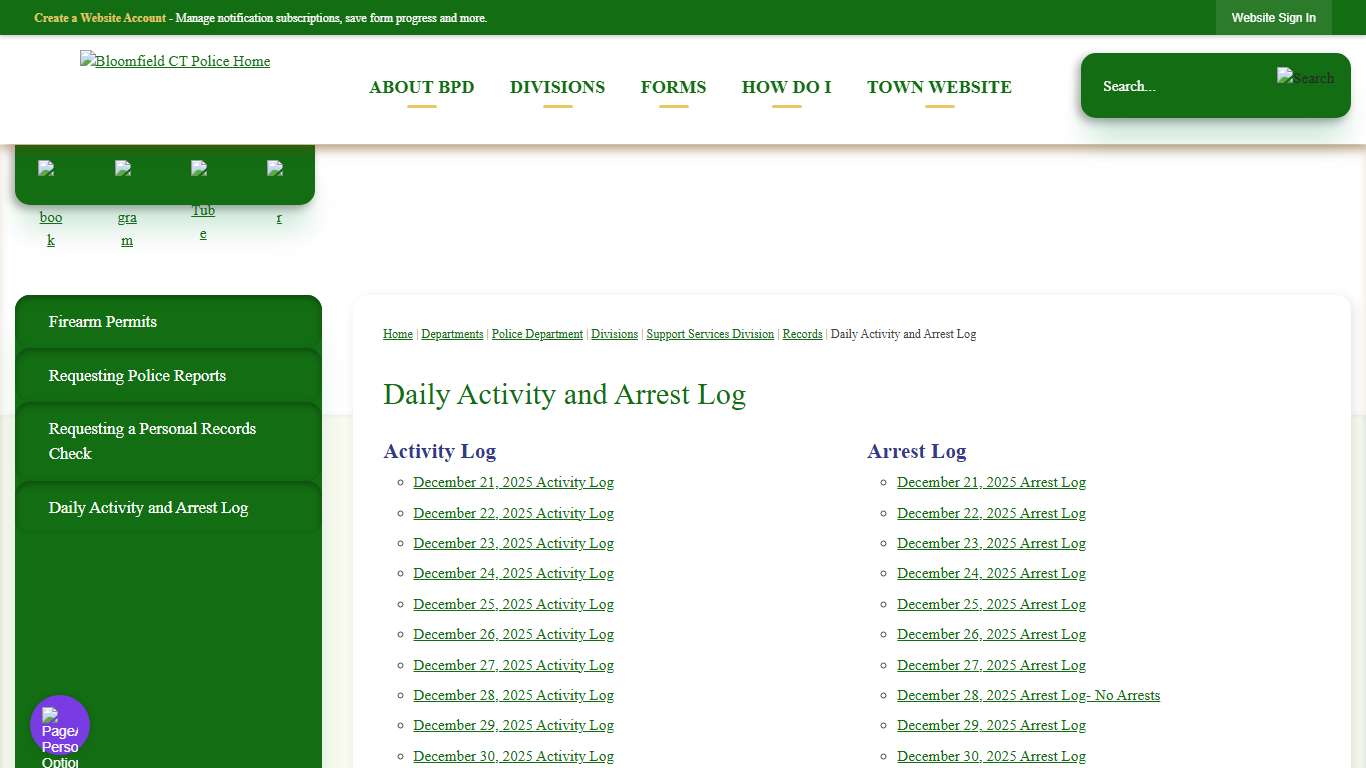Click inside the Search text field
Viewport: 1366px width, 768px height.
pos(1180,86)
